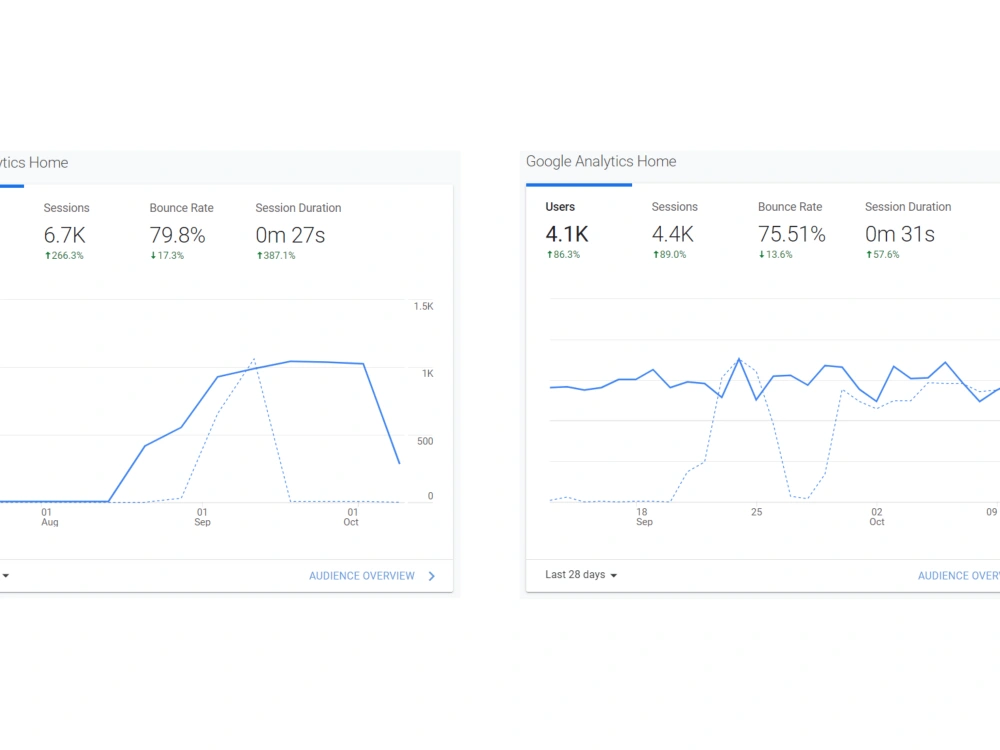Click the 86.3% users increase indicator
This screenshot has height=750, width=1000.
[563, 254]
